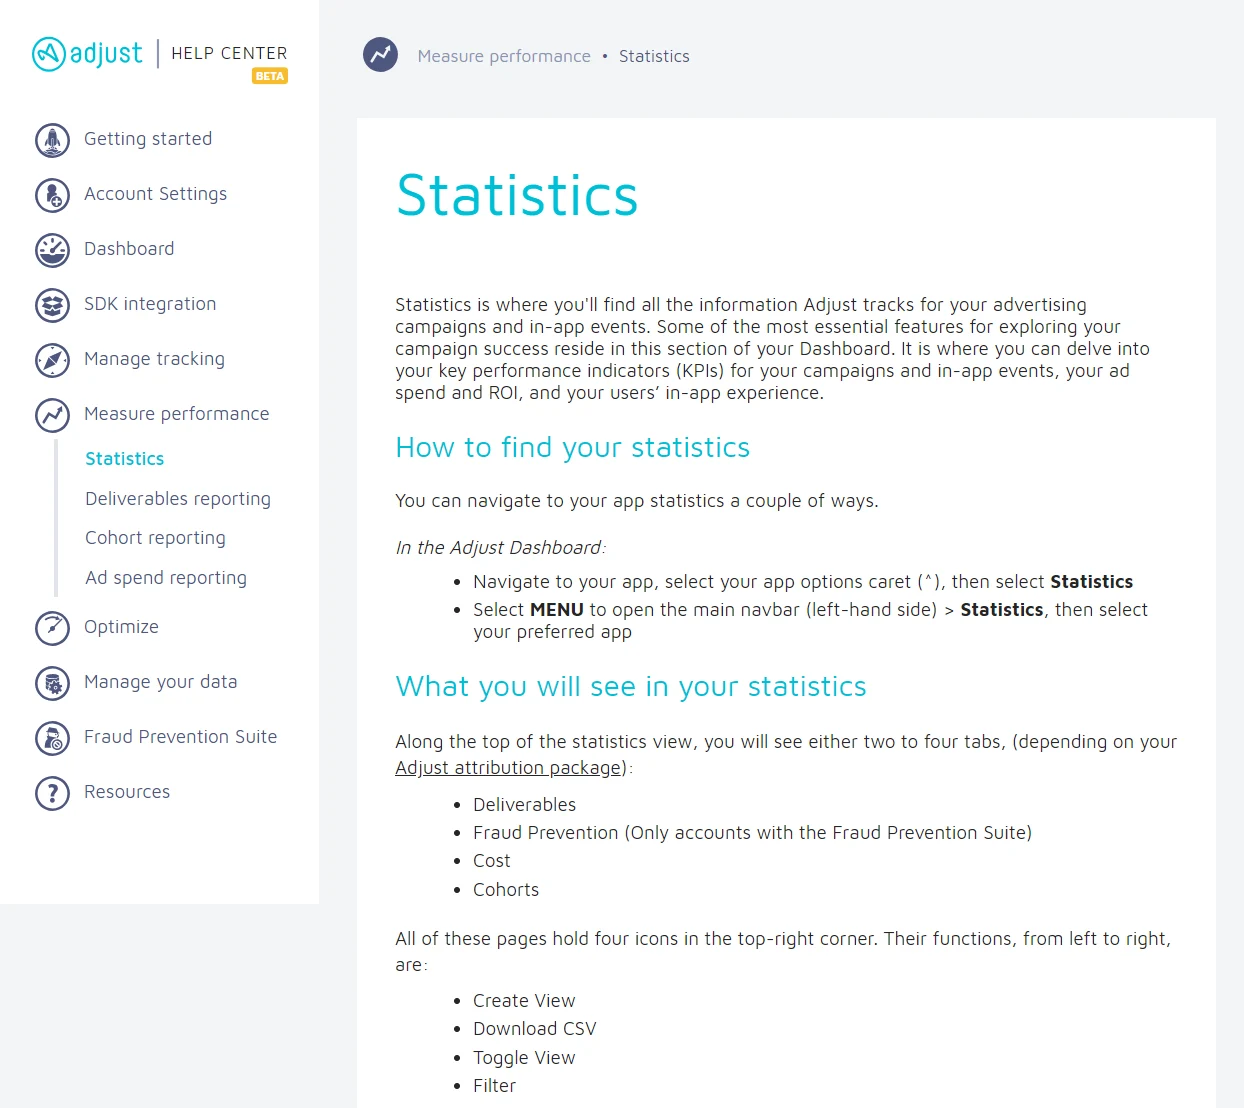Open SDK integration in the sidebar
Image resolution: width=1244 pixels, height=1108 pixels.
pyautogui.click(x=150, y=304)
